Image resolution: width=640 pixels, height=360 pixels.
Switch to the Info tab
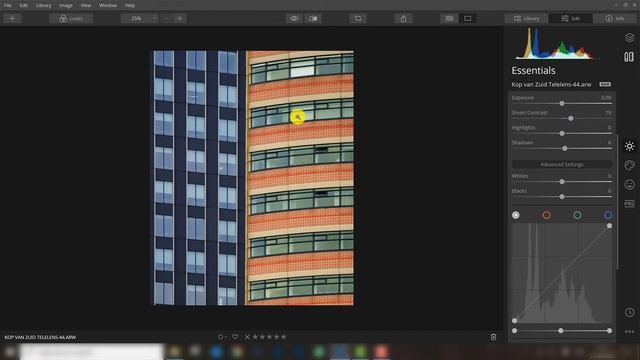(615, 18)
